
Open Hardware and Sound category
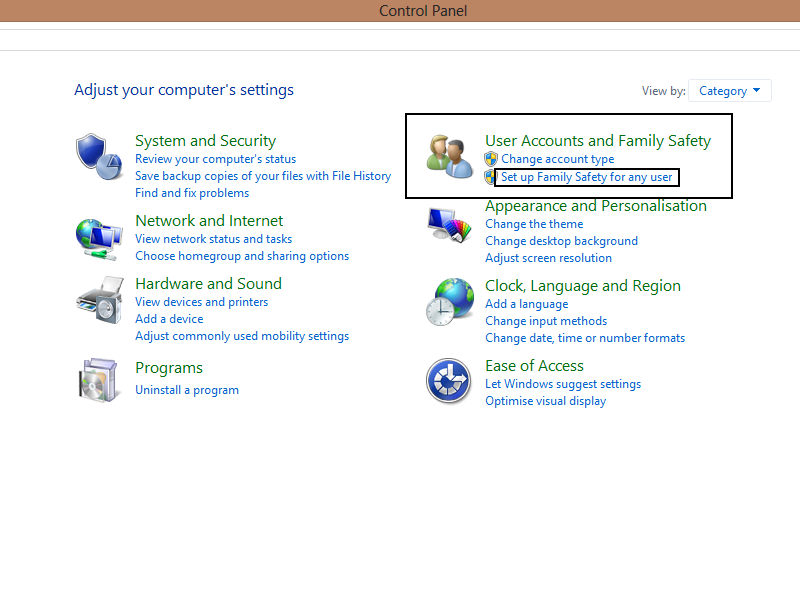coord(208,284)
